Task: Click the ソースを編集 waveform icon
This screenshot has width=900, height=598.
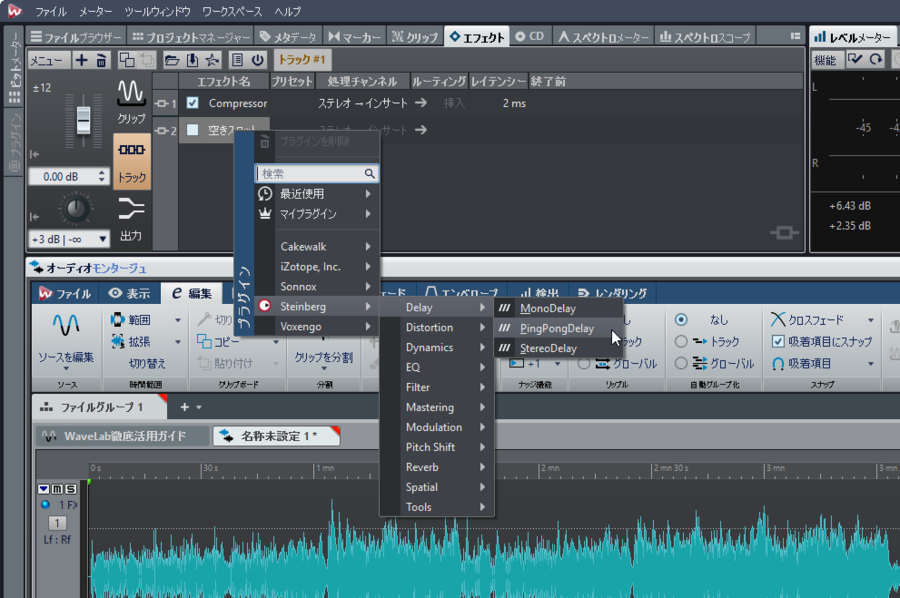Action: click(x=66, y=326)
